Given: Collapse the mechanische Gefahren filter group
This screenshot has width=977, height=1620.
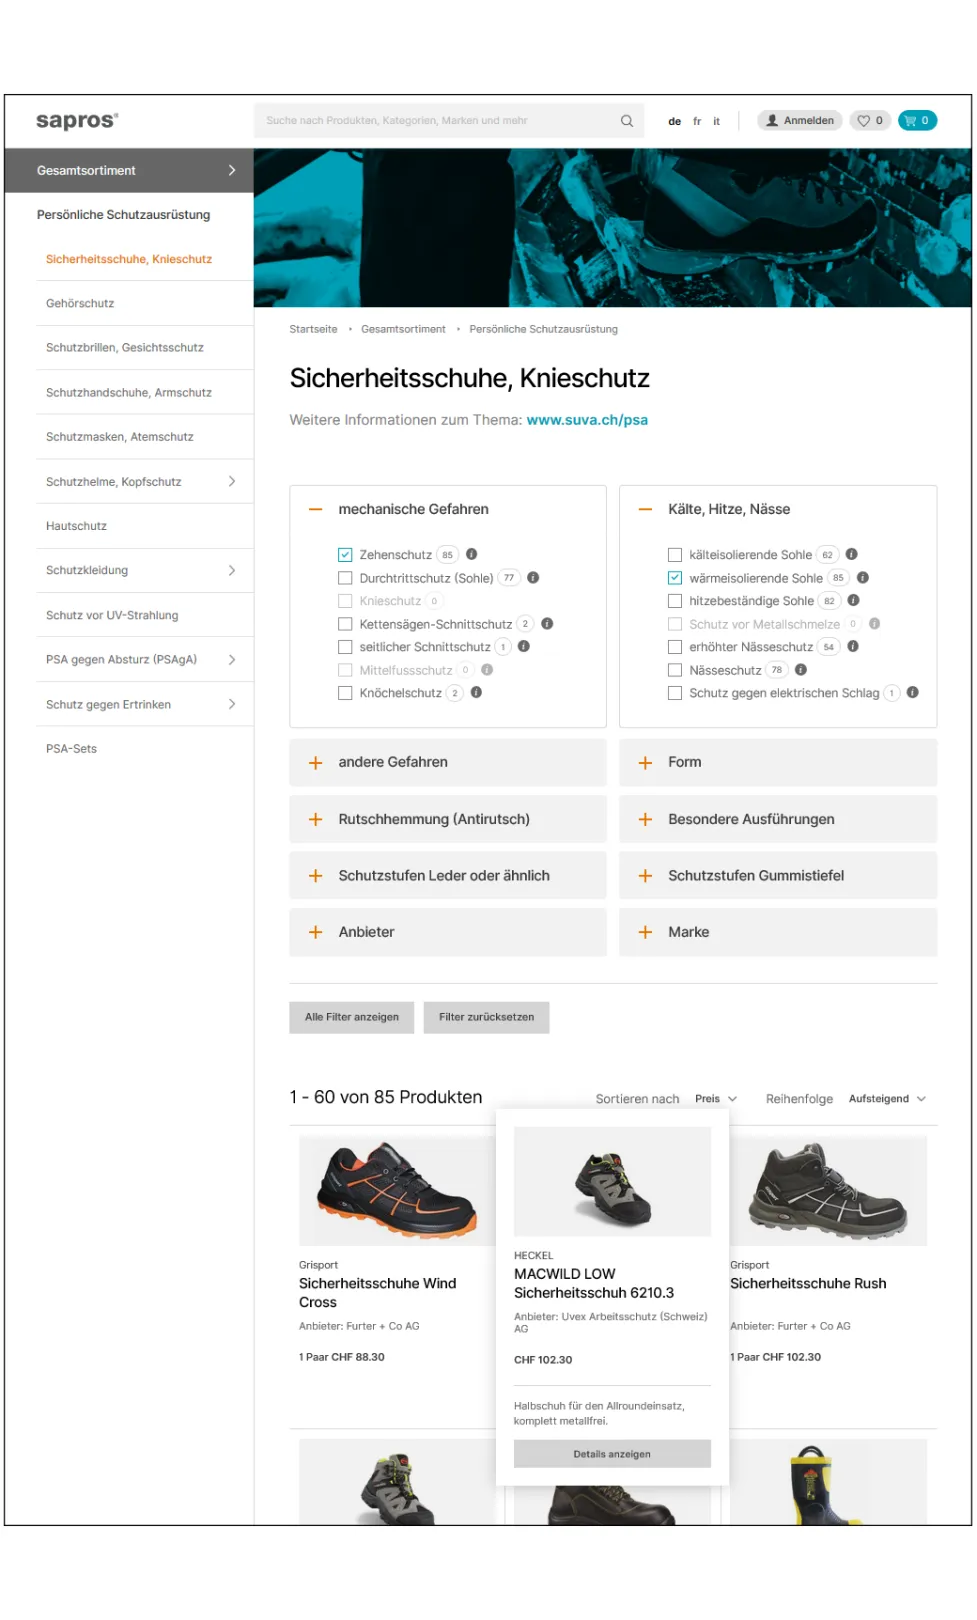Looking at the screenshot, I should tap(316, 510).
